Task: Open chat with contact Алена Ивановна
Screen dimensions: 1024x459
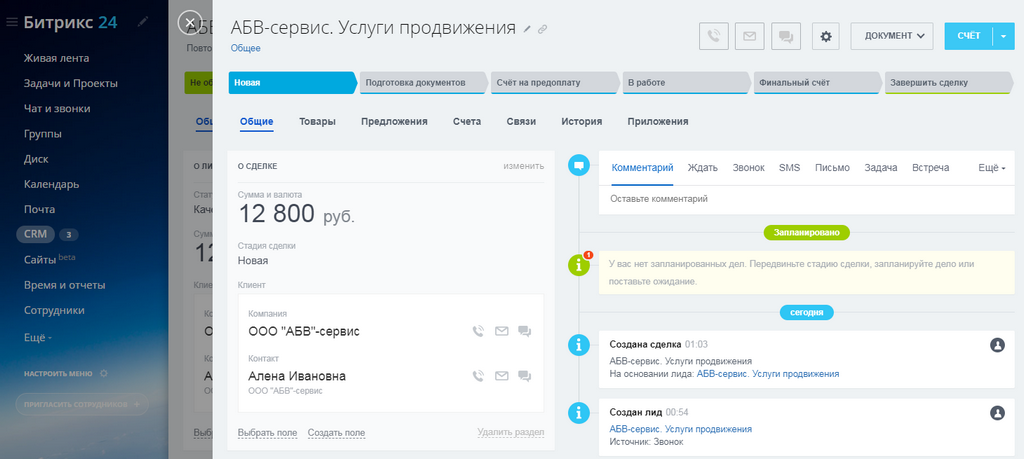Action: point(524,375)
